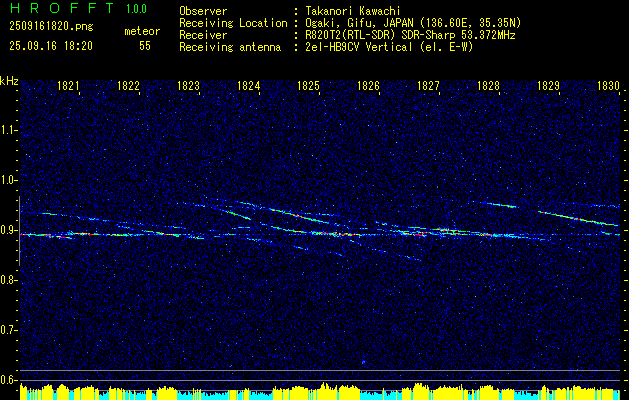Click the Receiving antenna label
Viewport: 629px width, 400px height.
(x=230, y=47)
